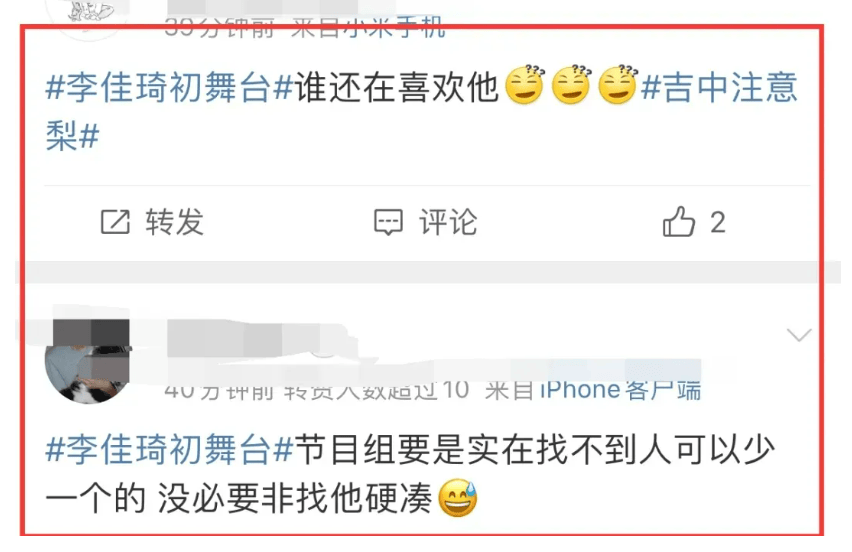
Task: Open the post text 谁还在喜欢他
Action: 397,87
